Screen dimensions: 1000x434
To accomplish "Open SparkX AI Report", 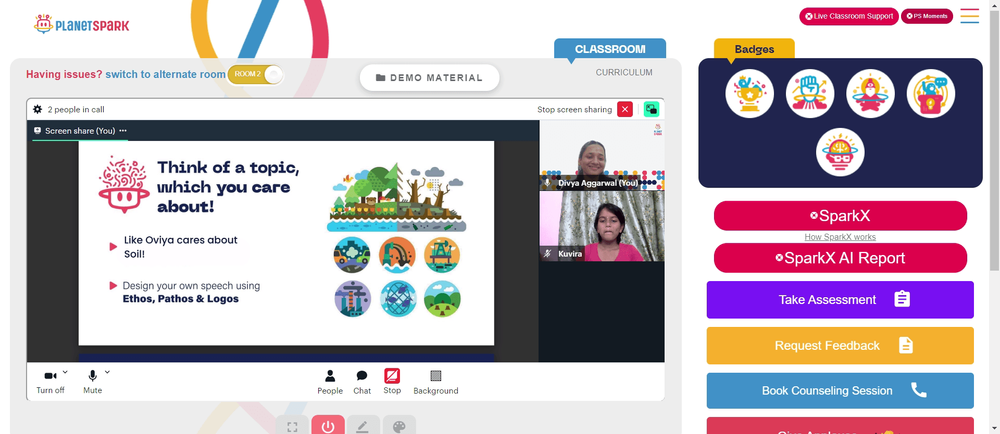I will [840, 258].
